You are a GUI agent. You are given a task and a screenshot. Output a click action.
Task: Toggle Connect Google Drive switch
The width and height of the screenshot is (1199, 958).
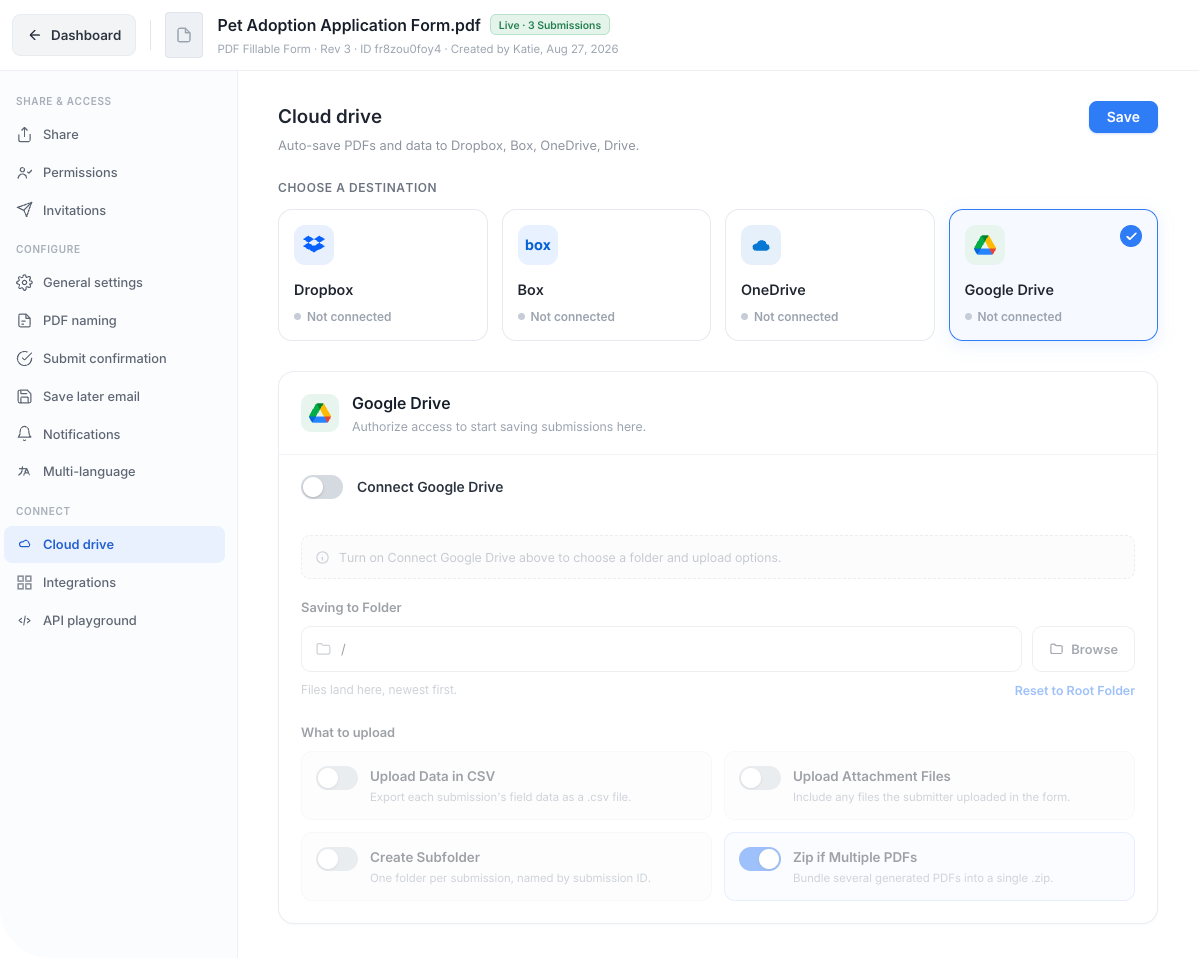pos(322,487)
